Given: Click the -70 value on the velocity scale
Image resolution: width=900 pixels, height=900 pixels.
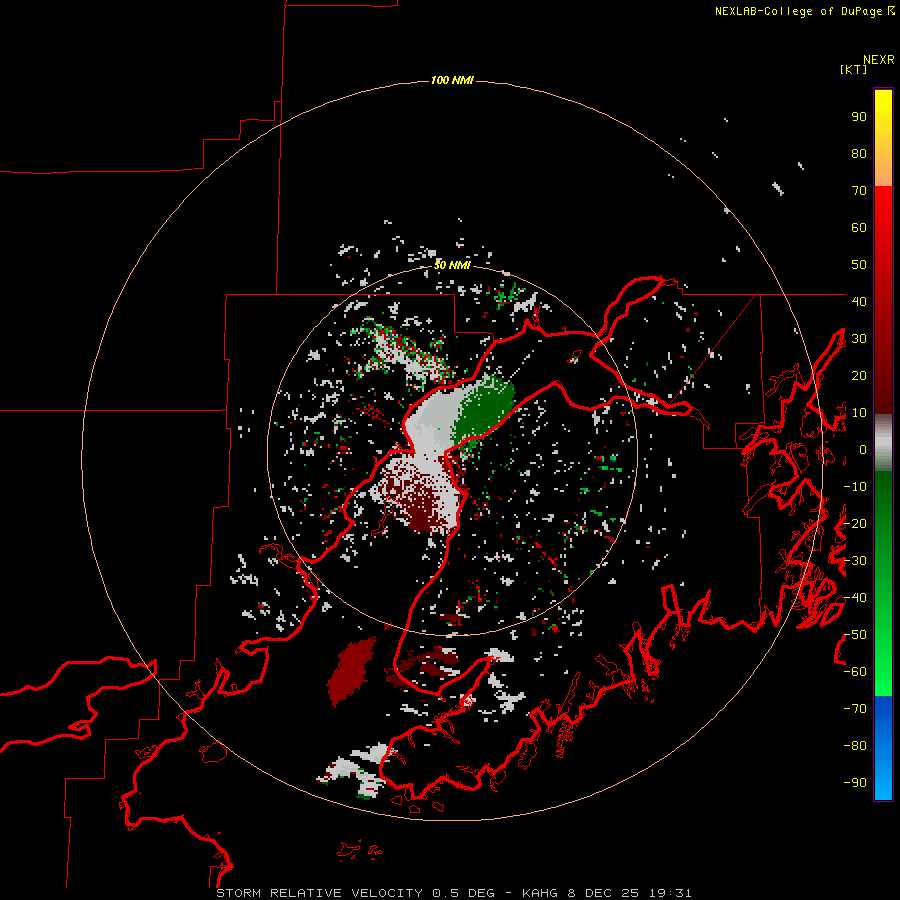Looking at the screenshot, I should point(855,709).
